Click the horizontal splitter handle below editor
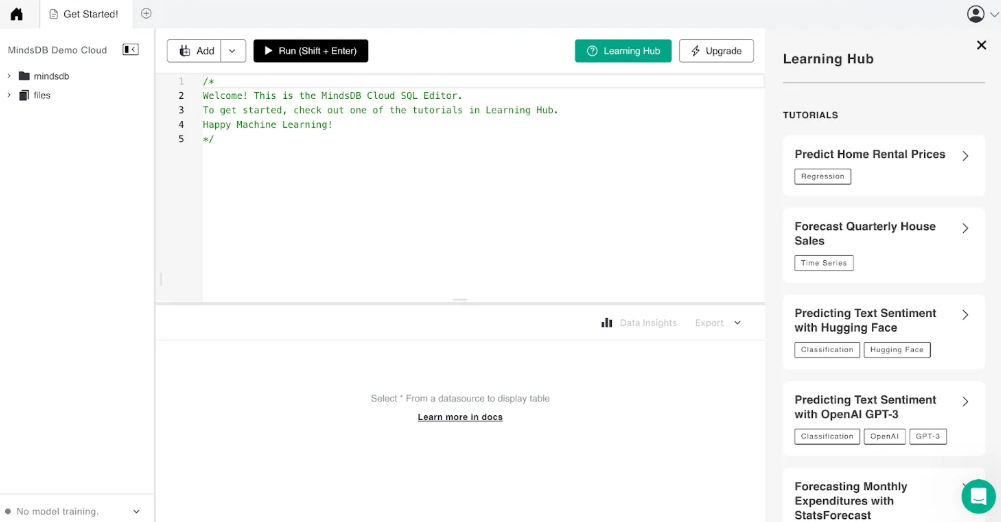1001x522 pixels. coord(460,299)
